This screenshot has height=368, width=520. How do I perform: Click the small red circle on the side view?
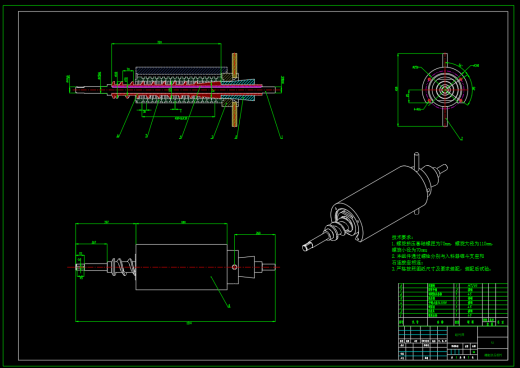pos(234,267)
